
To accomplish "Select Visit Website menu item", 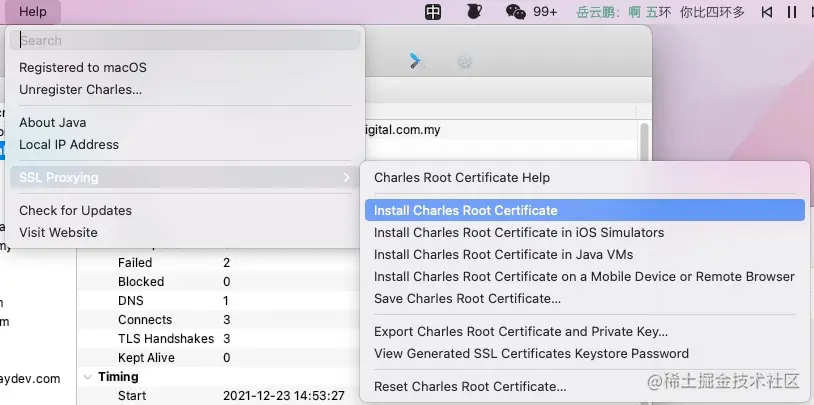I will click(58, 232).
